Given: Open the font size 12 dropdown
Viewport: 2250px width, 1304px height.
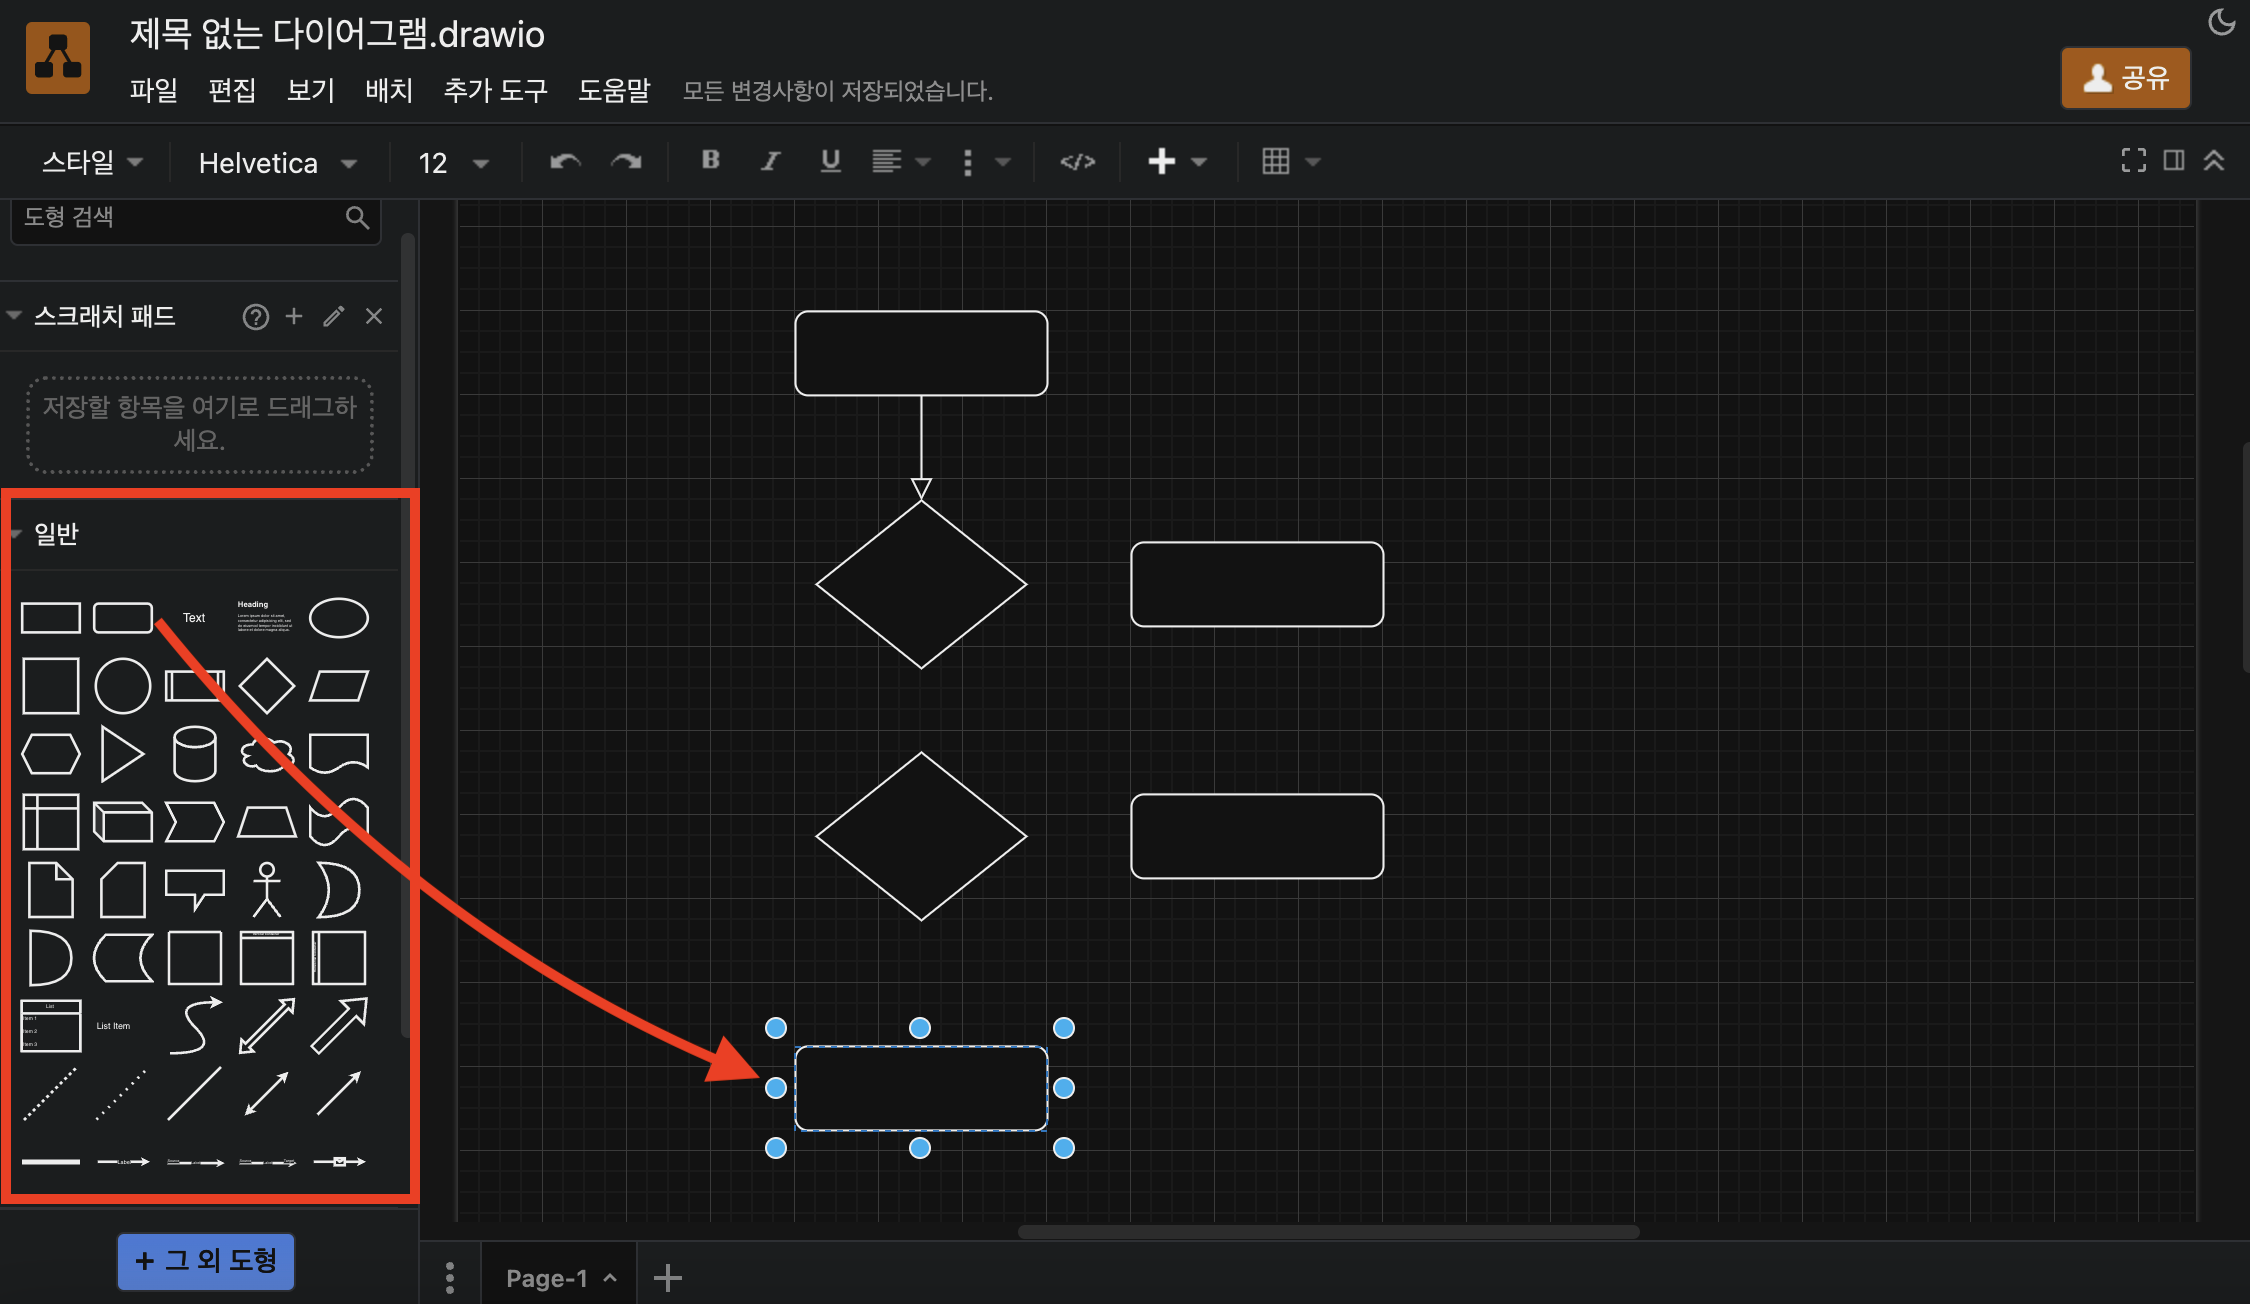Looking at the screenshot, I should point(453,163).
